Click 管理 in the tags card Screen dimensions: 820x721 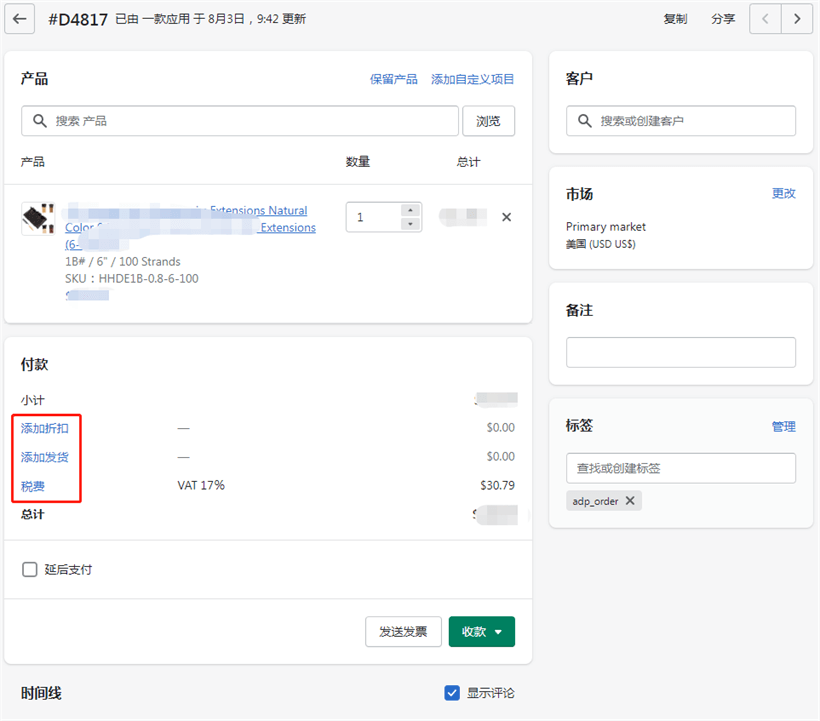pos(783,427)
